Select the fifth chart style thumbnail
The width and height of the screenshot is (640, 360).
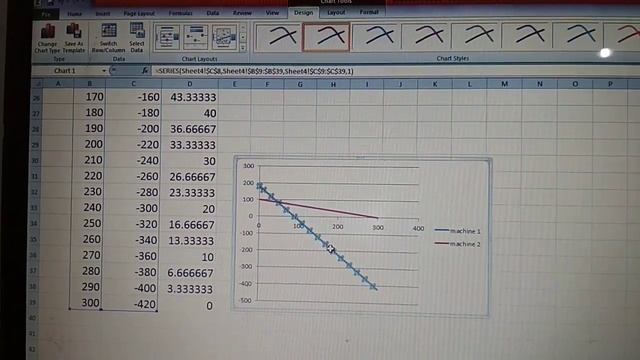pos(476,36)
